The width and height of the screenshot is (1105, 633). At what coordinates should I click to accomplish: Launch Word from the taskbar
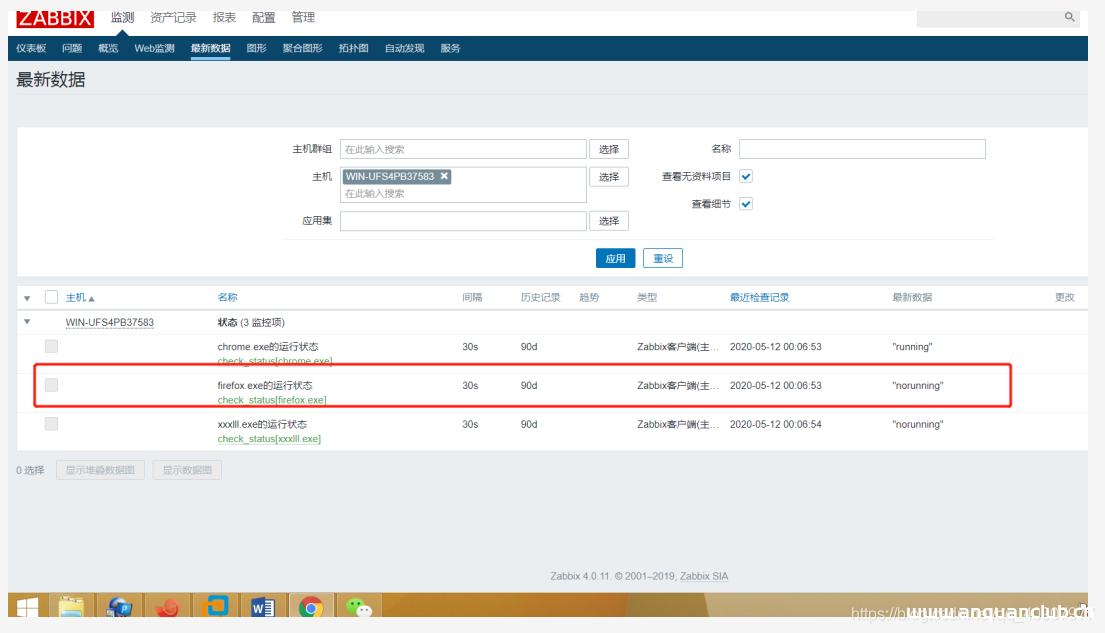[x=263, y=608]
